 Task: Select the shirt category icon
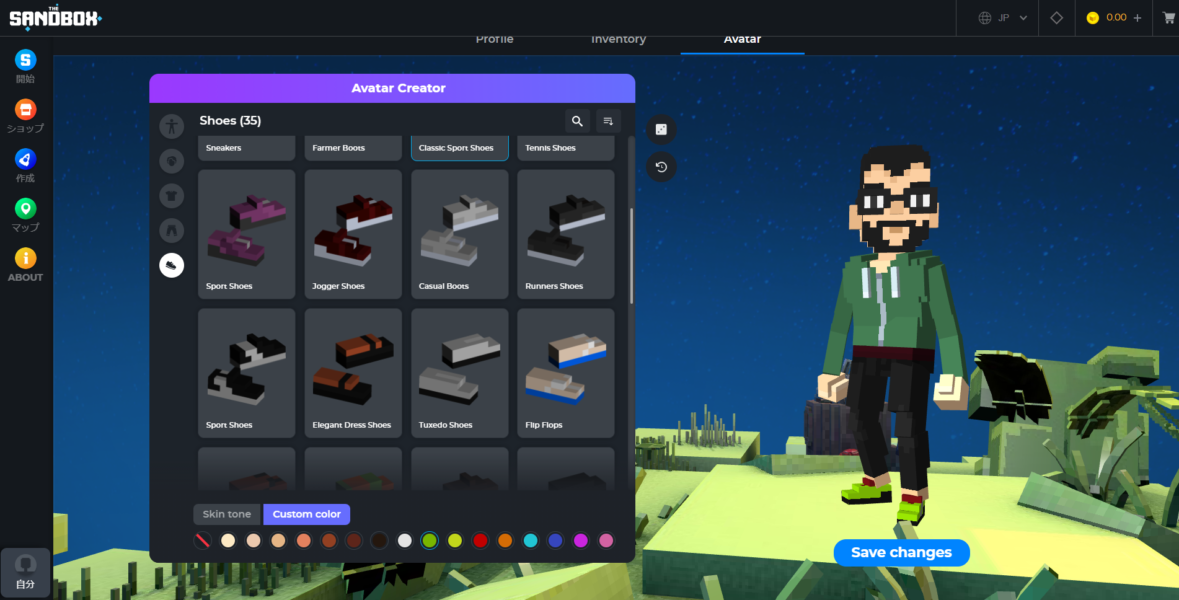coord(171,195)
